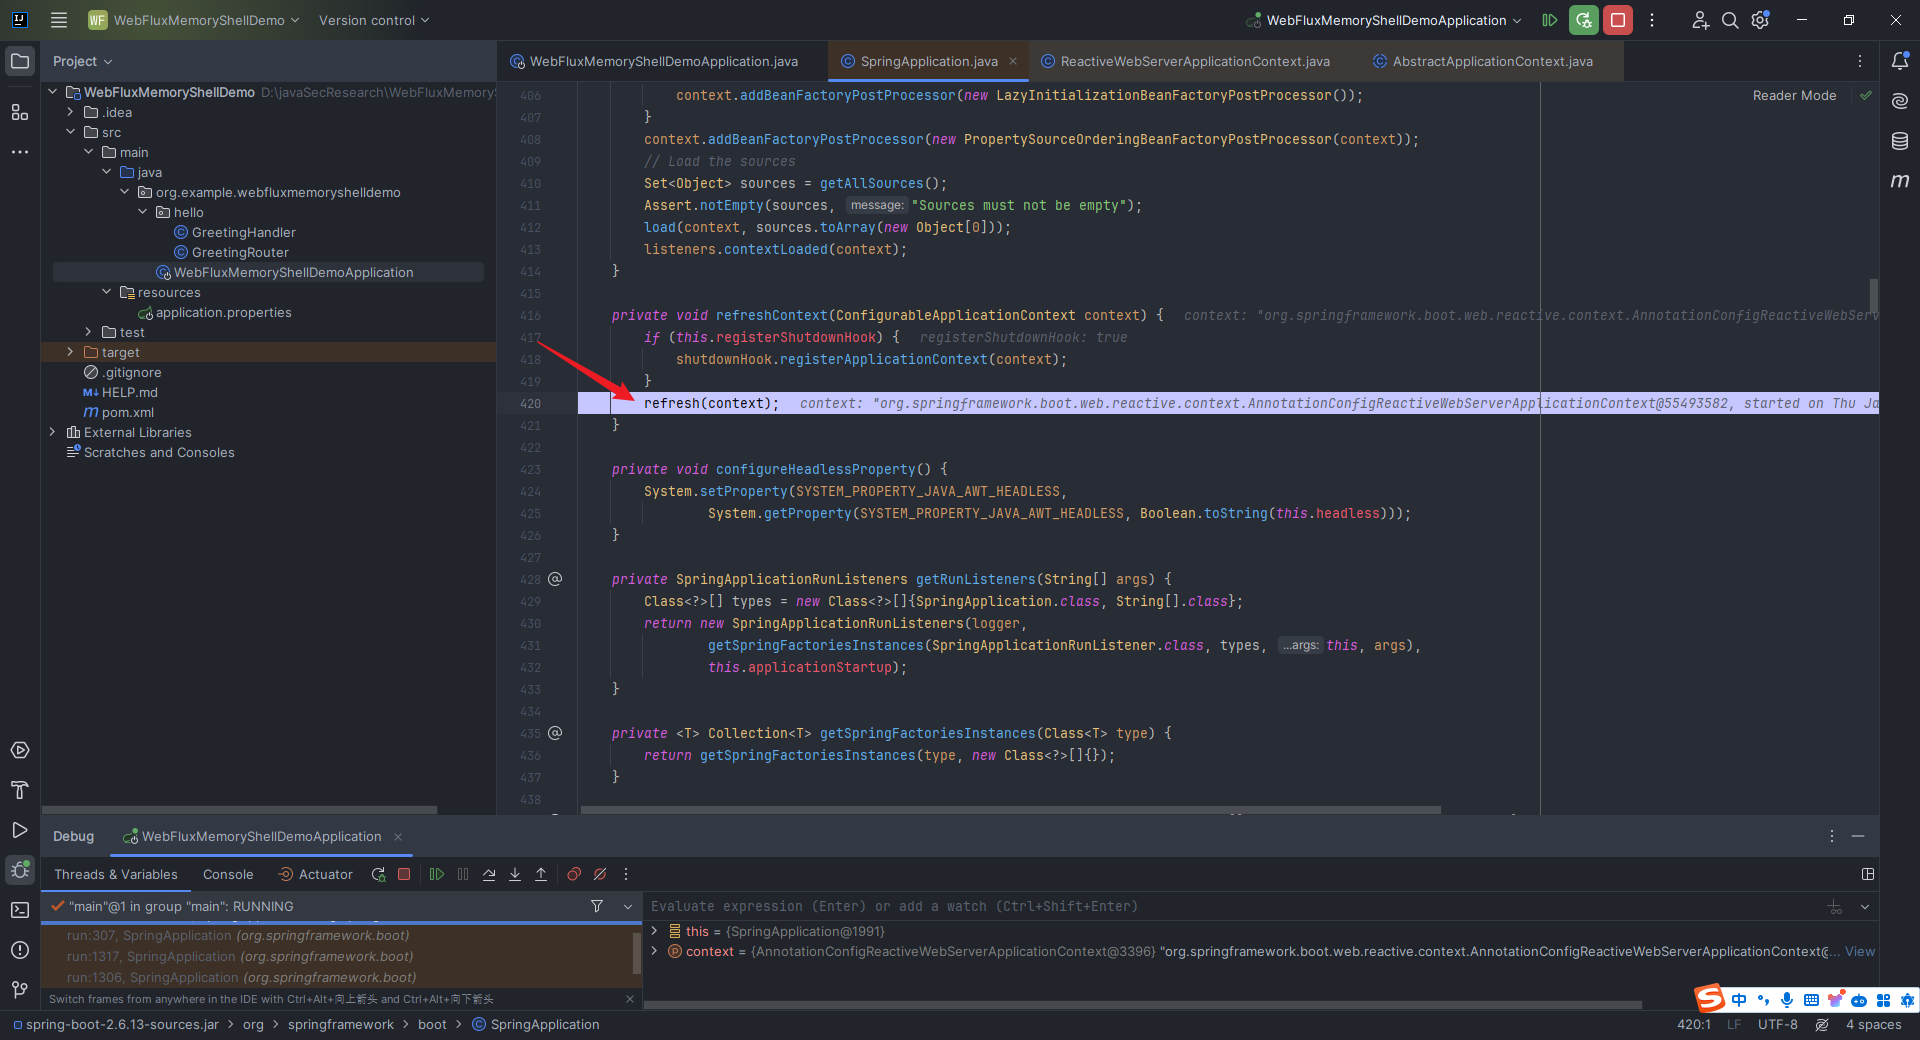Filter frames with funnel icon

pos(597,906)
